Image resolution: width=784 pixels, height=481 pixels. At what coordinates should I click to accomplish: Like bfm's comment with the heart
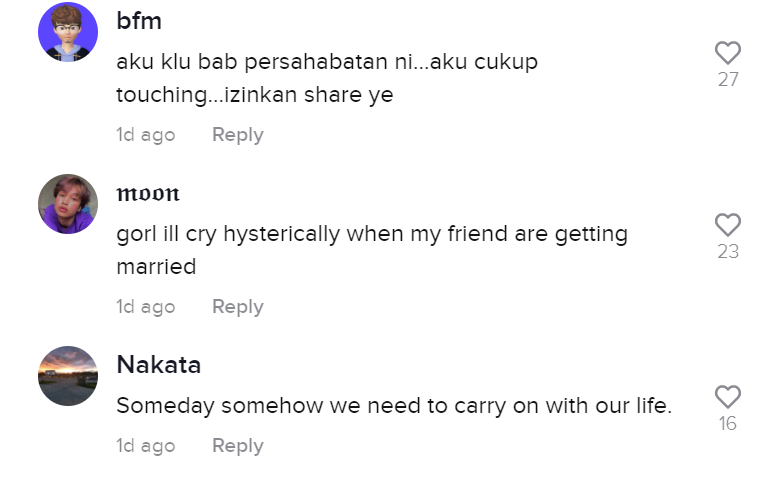tap(728, 53)
